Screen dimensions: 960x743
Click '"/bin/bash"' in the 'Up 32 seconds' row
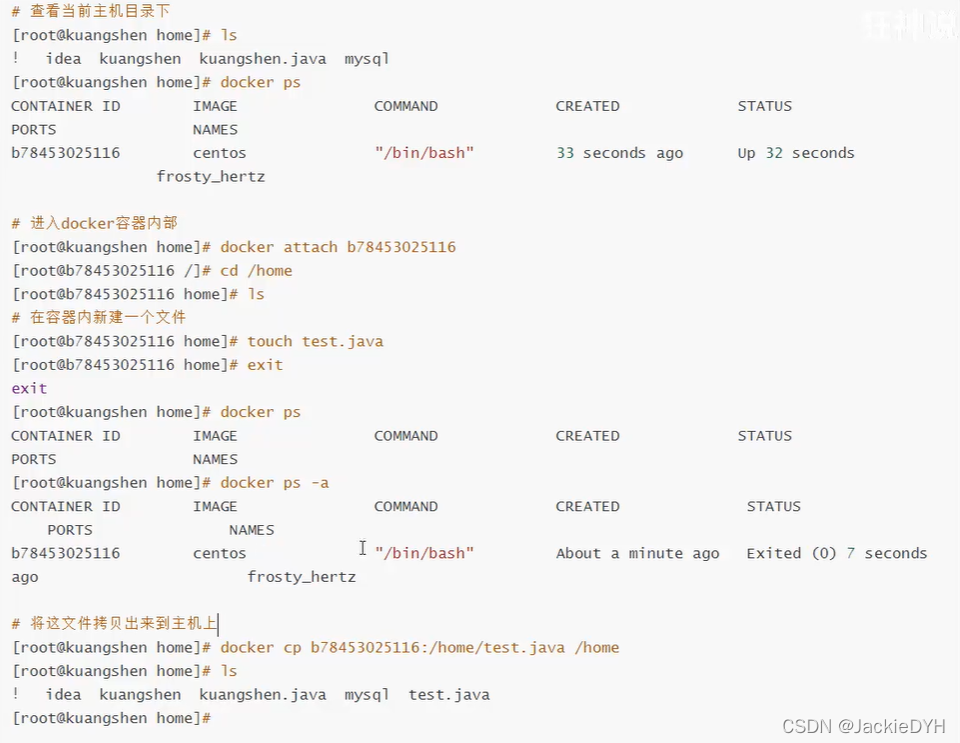click(424, 153)
